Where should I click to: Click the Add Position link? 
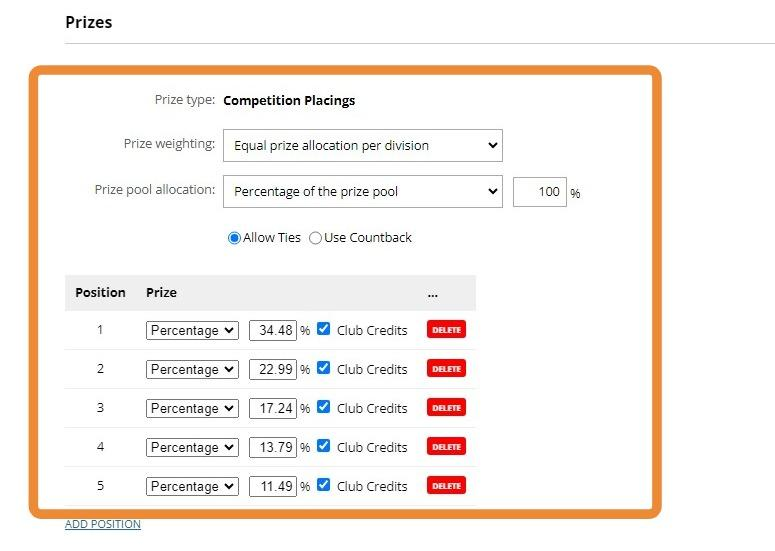pos(103,524)
